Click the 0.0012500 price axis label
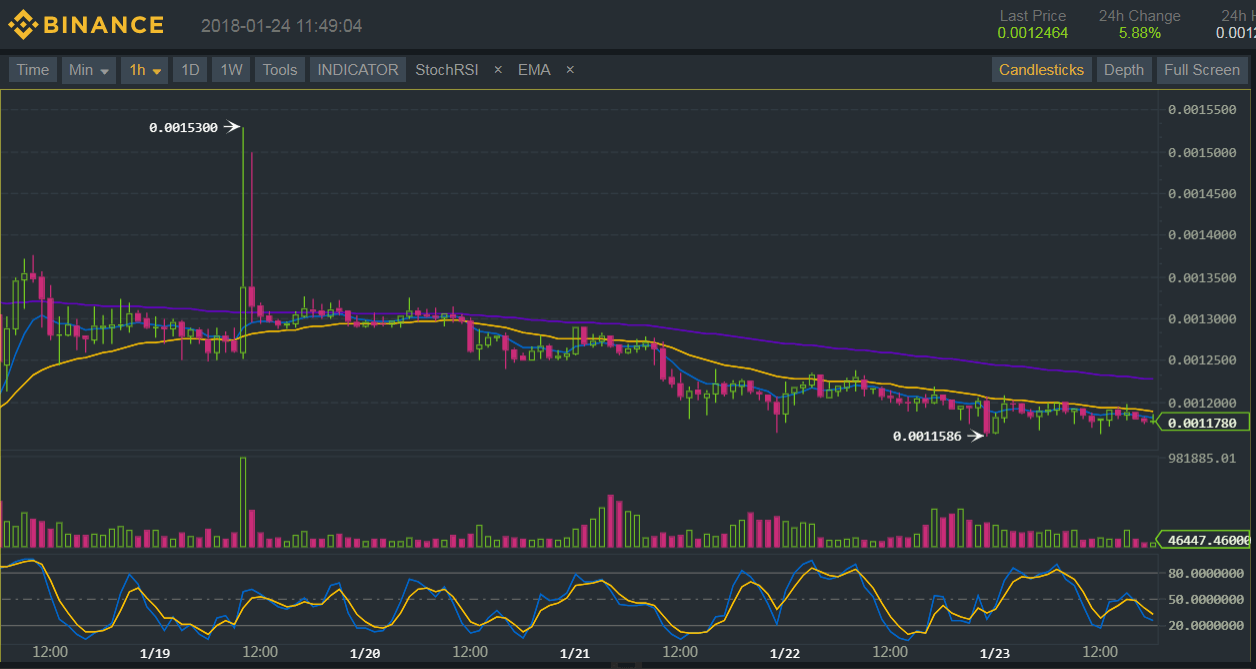This screenshot has height=669, width=1256. [1203, 360]
